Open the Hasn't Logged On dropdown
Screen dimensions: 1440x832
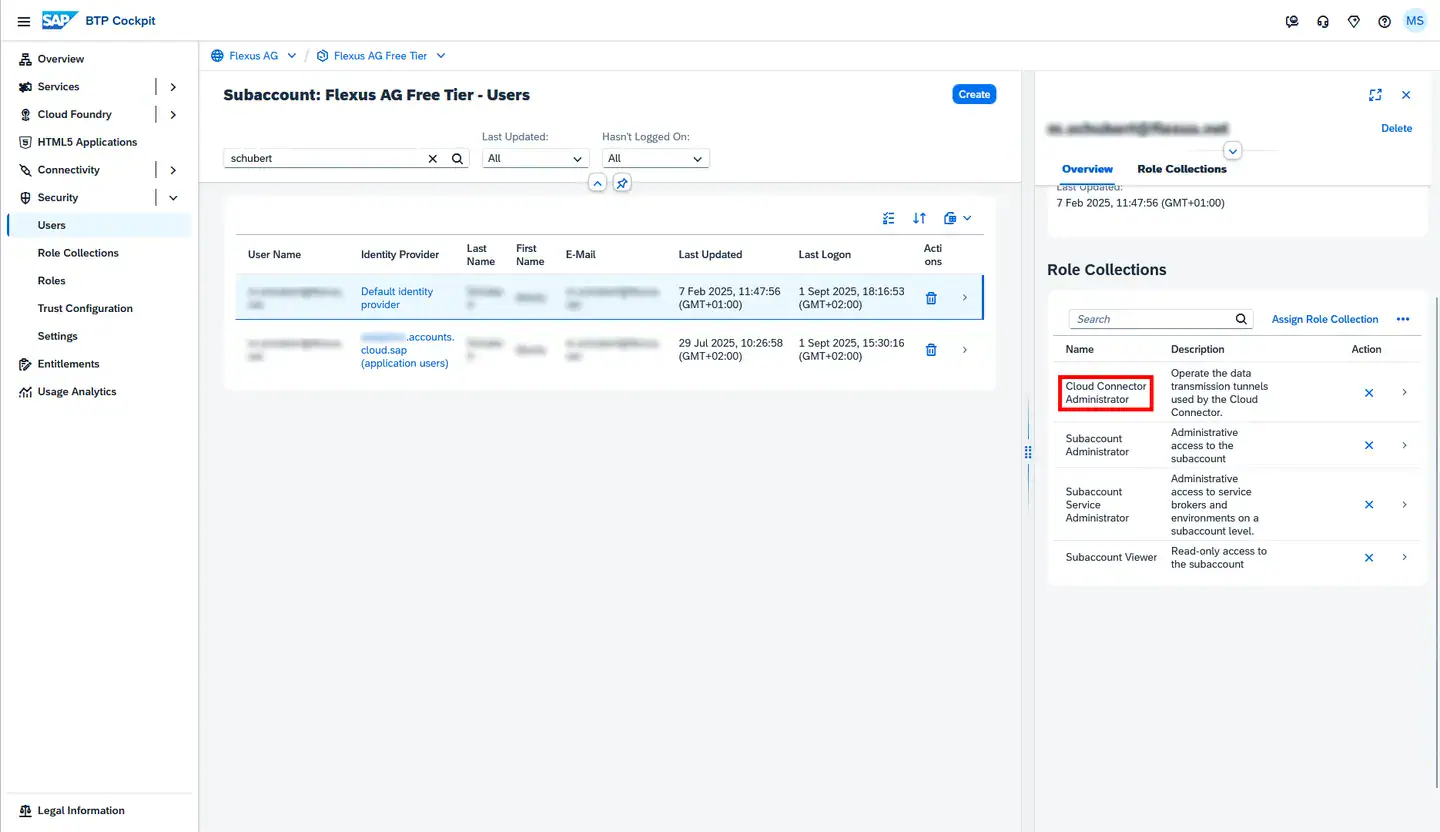655,158
